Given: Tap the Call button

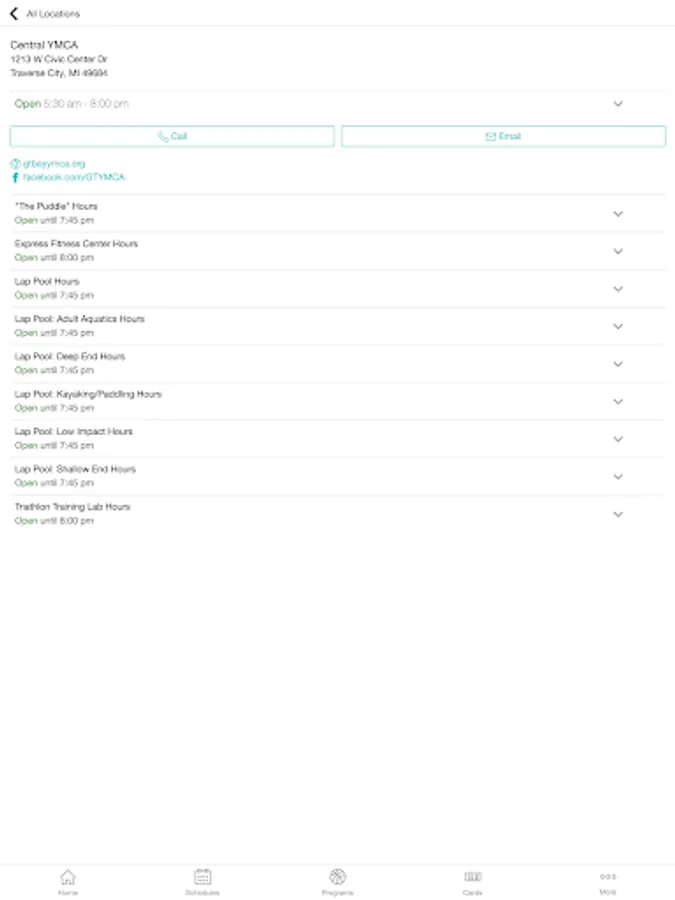Looking at the screenshot, I should click(172, 137).
